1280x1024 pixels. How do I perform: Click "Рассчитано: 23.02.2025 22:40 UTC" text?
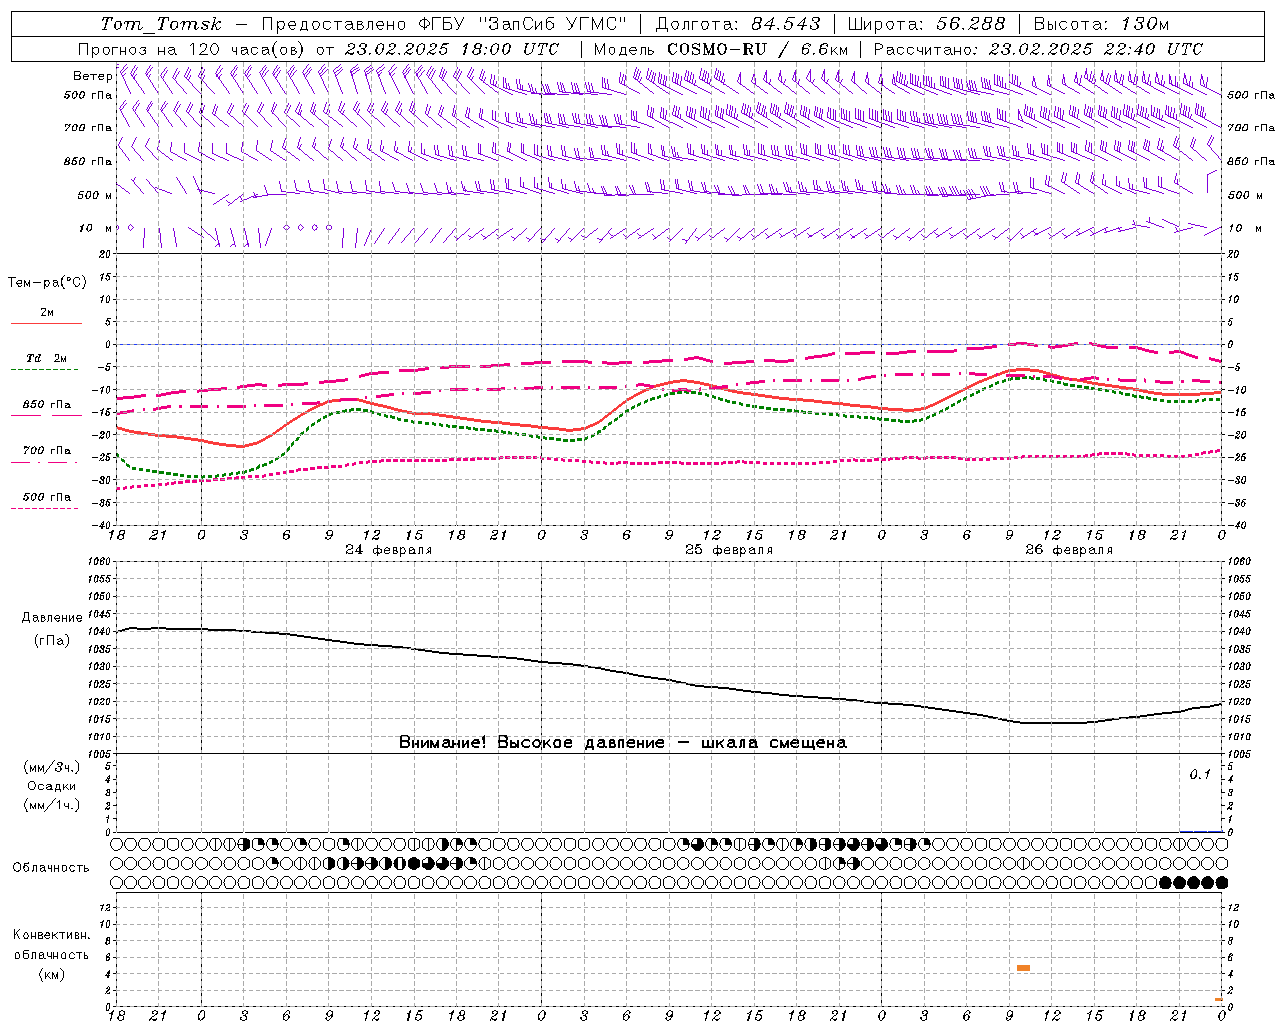tap(1038, 49)
